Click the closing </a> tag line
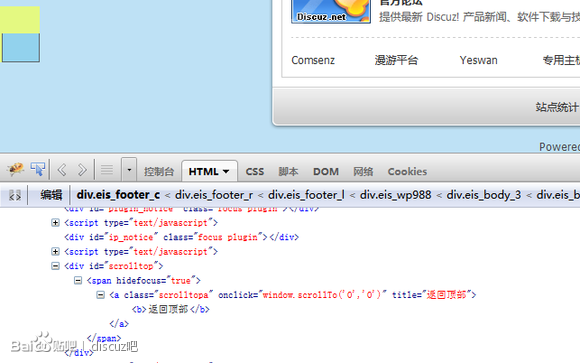The height and width of the screenshot is (363, 580). click(x=119, y=324)
